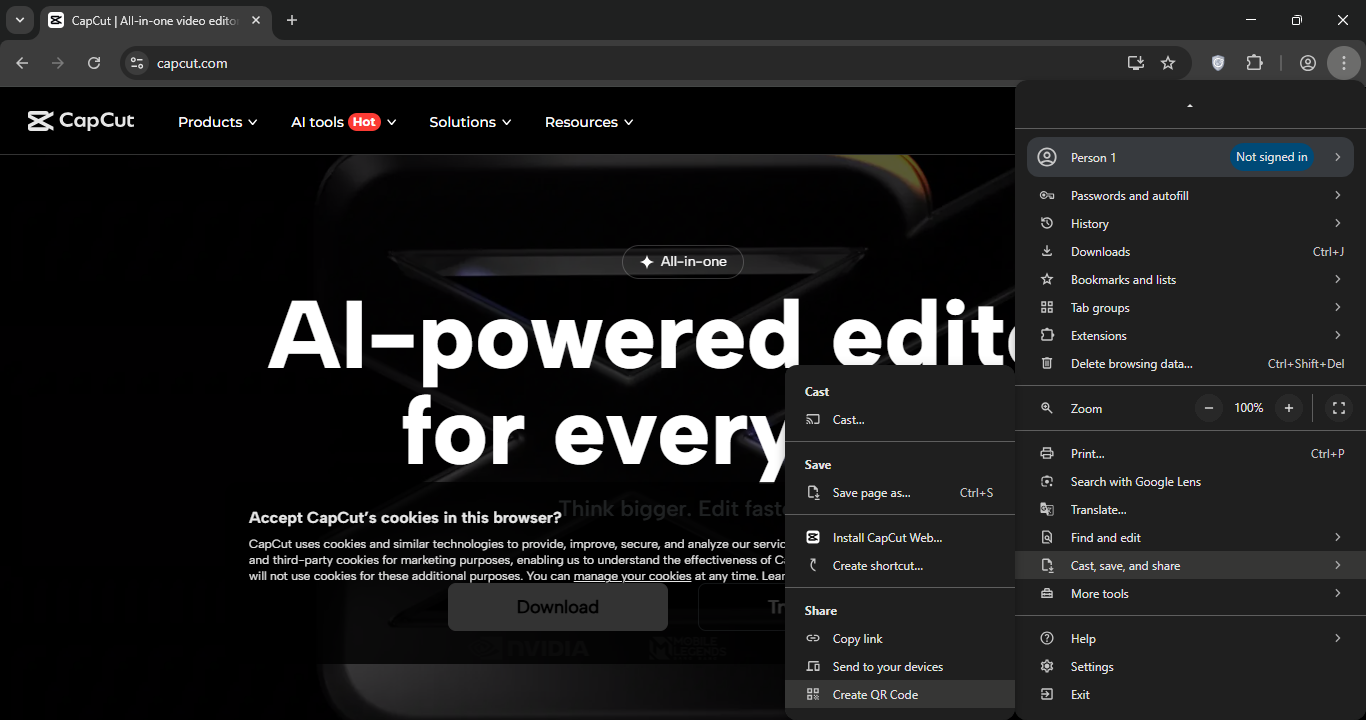This screenshot has width=1366, height=720.
Task: Open the manage your cookies link
Action: coord(631,575)
